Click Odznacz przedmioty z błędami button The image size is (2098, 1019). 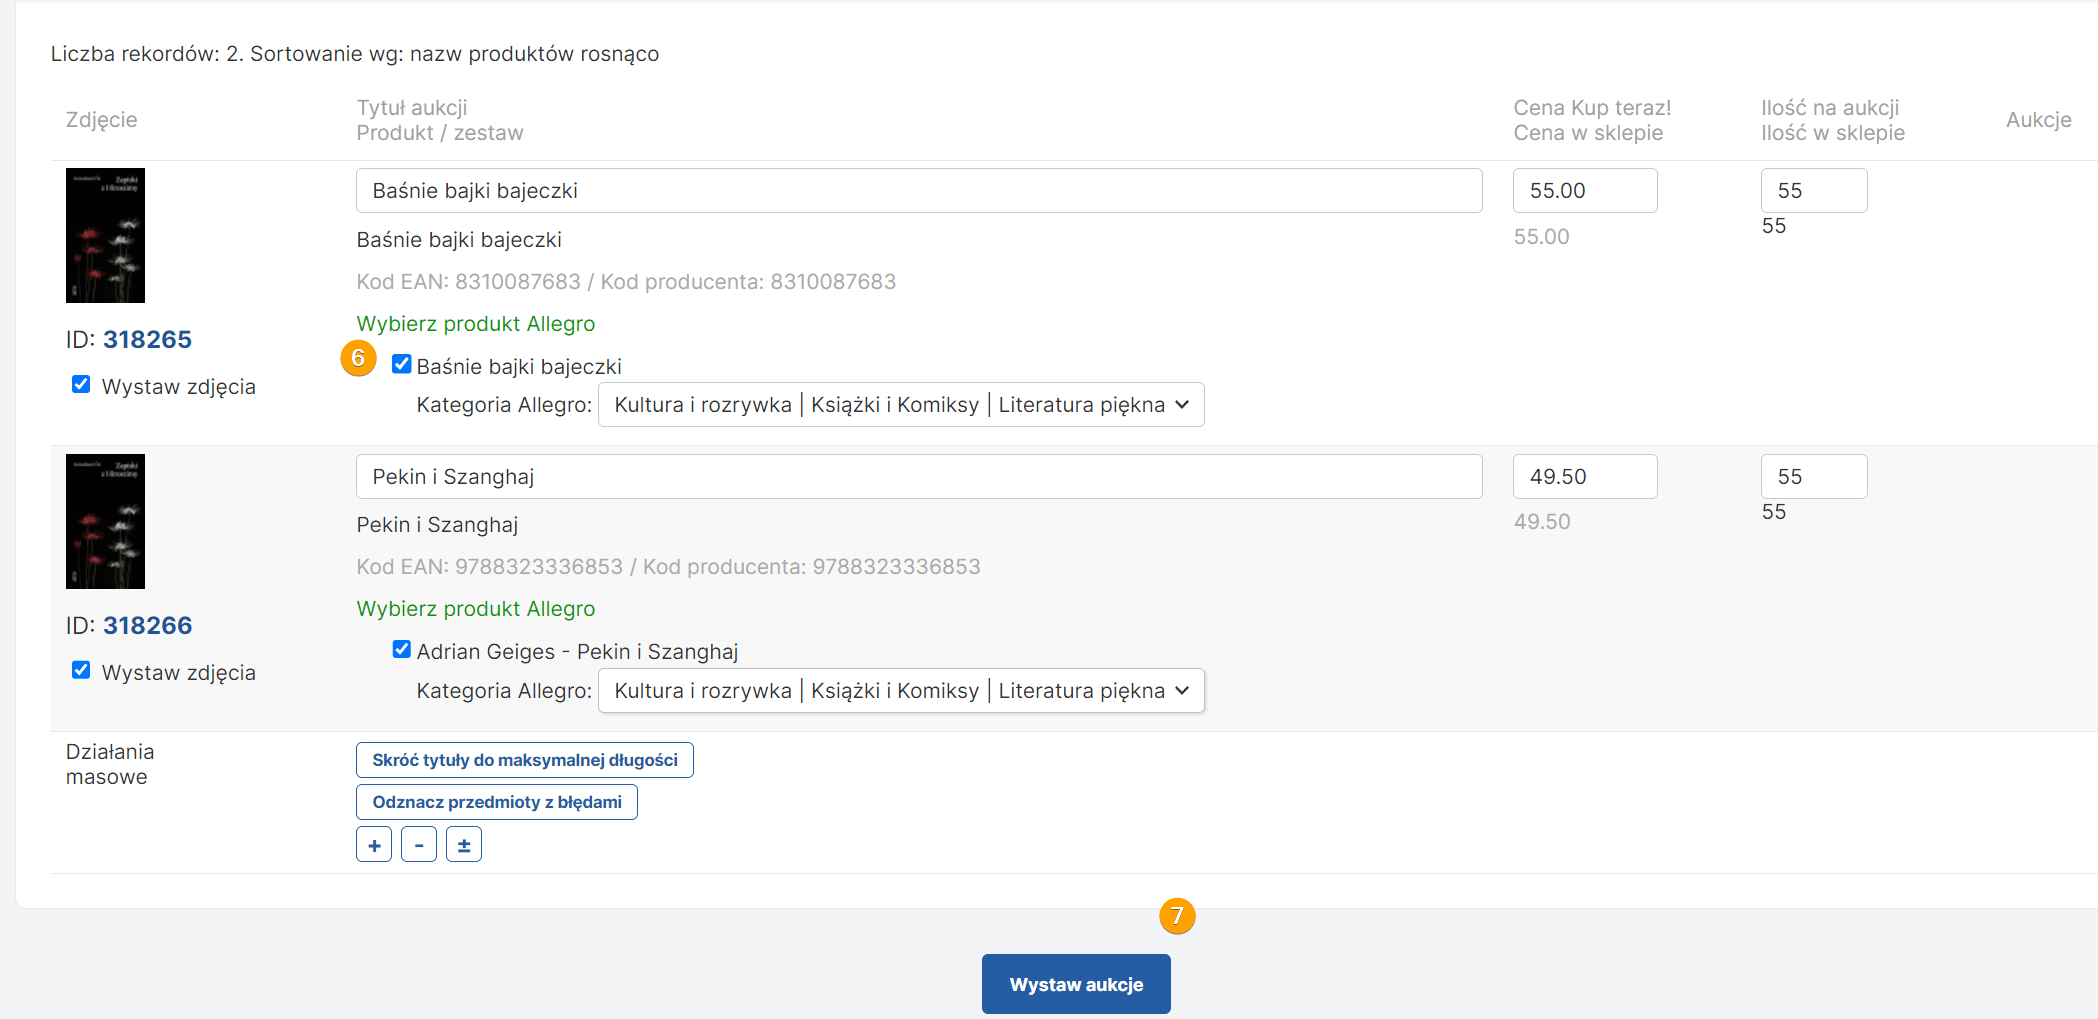pos(496,802)
